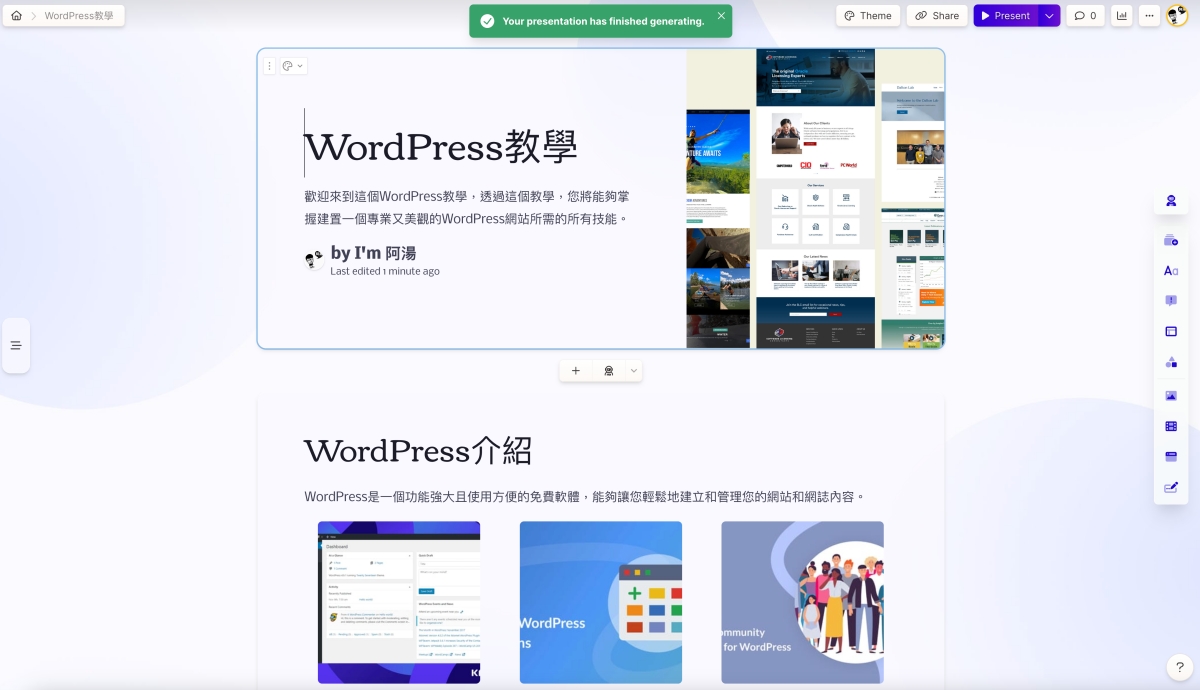The height and width of the screenshot is (690, 1200).
Task: Go to home via house icon
Action: coord(16,16)
